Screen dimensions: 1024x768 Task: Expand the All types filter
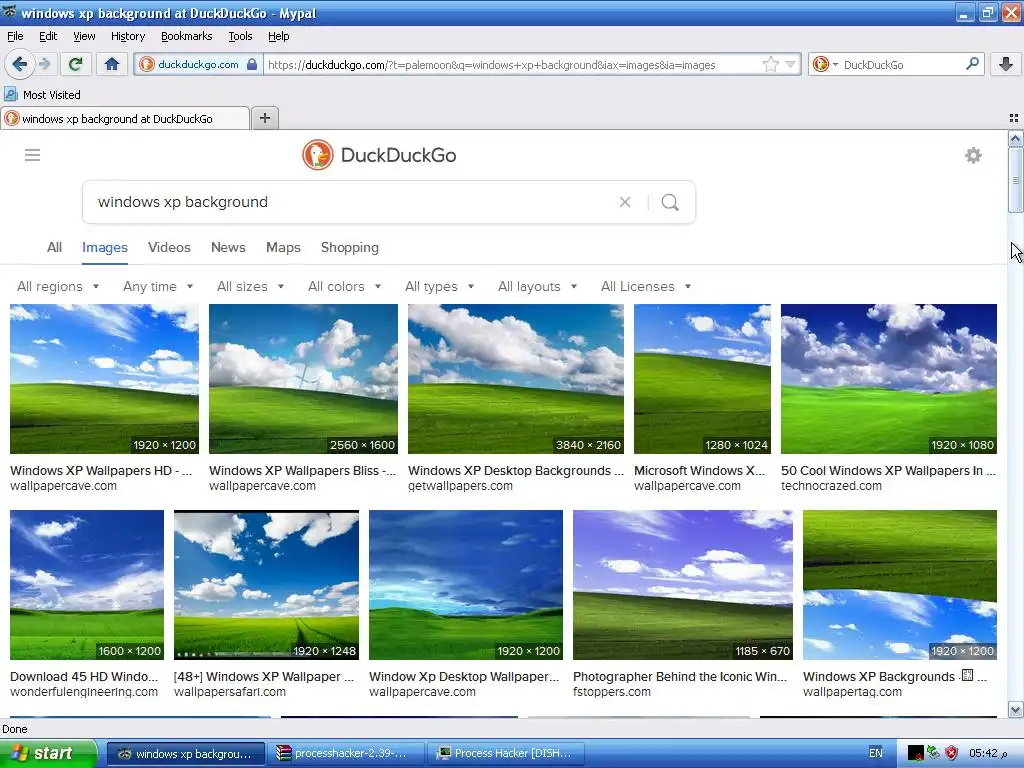tap(440, 286)
